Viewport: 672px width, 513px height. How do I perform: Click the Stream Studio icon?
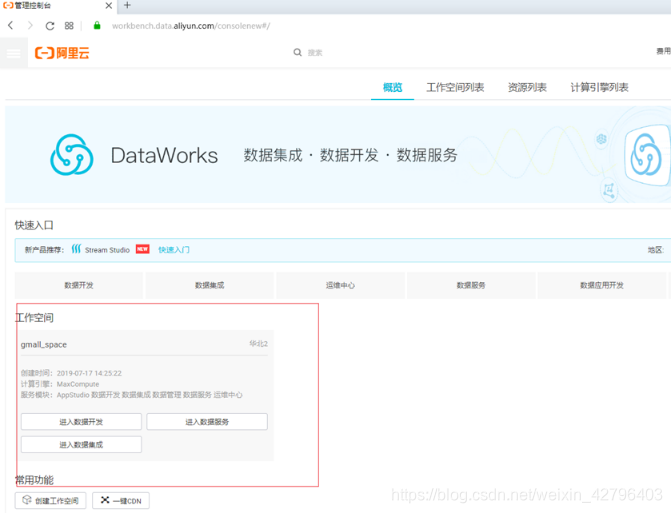click(76, 249)
